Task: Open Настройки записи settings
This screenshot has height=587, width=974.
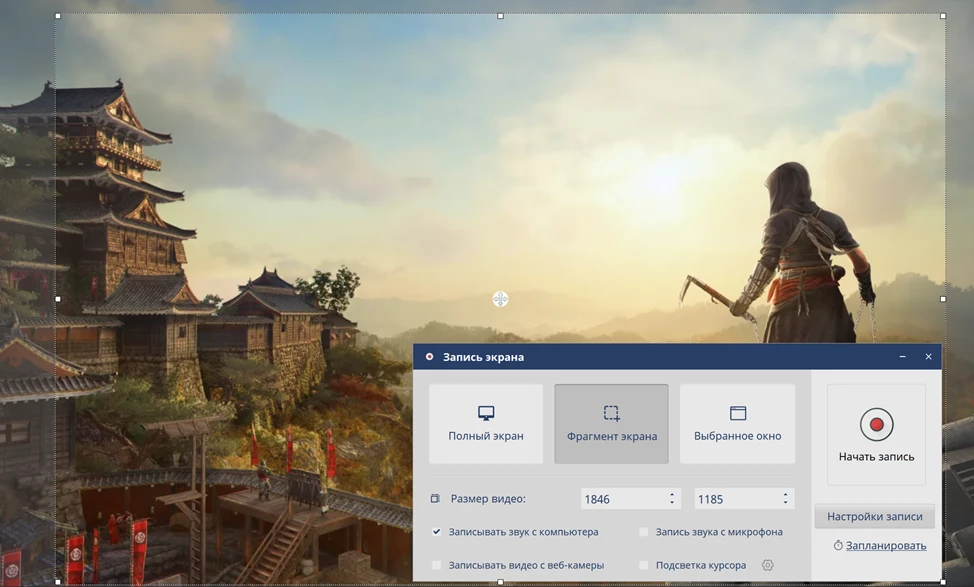Action: pos(875,516)
